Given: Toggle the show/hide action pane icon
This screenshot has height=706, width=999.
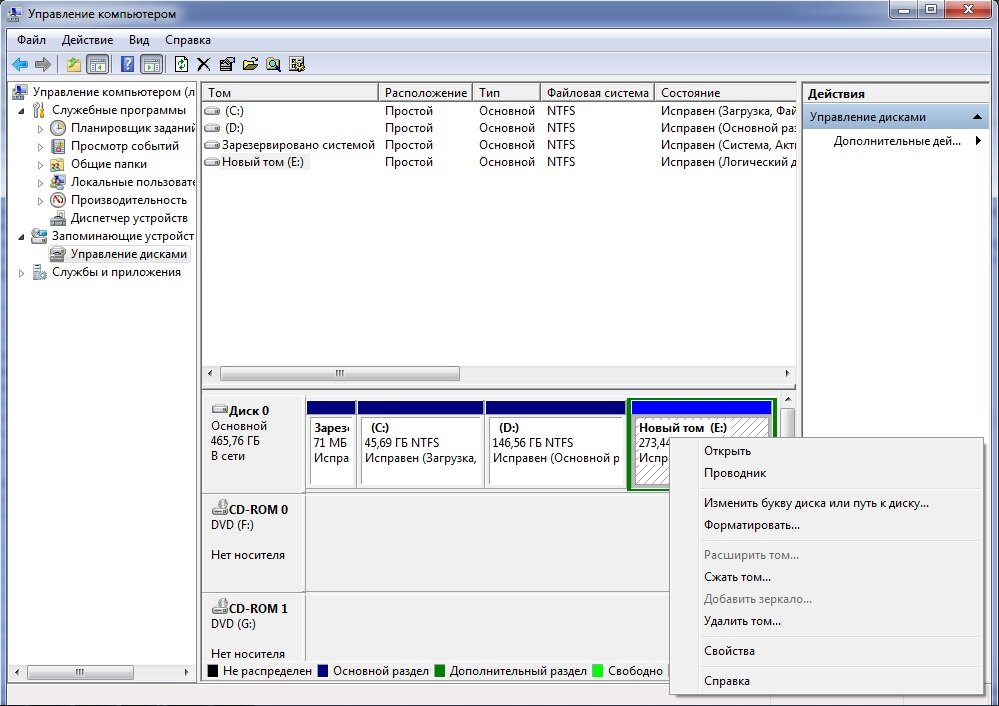Looking at the screenshot, I should tap(152, 64).
